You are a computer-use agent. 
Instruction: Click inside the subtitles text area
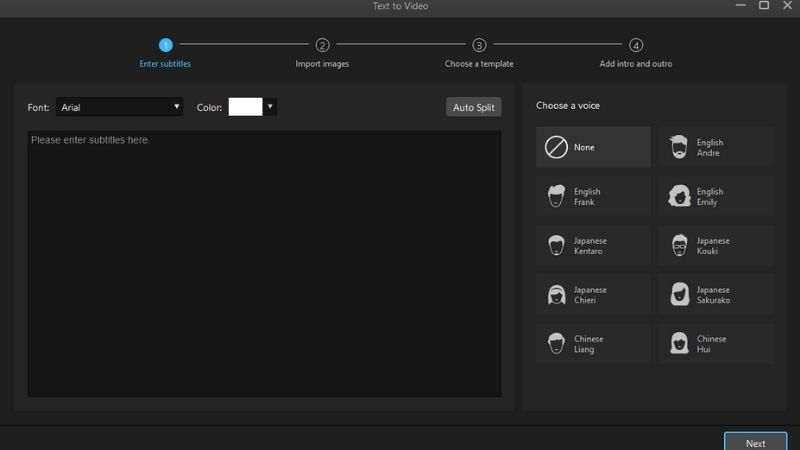(264, 263)
